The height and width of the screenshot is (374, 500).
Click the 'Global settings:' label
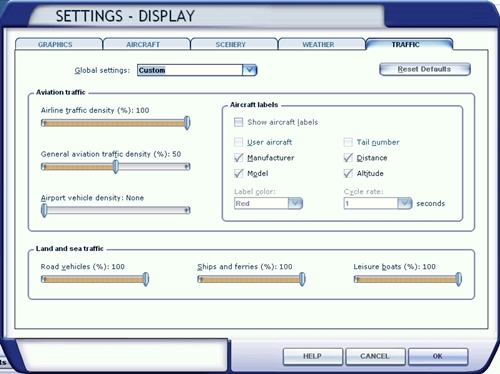102,70
